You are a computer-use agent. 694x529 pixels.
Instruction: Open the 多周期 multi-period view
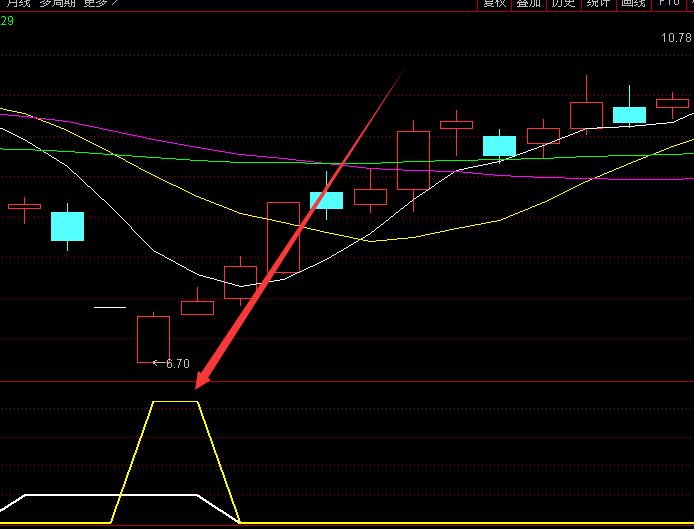pyautogui.click(x=58, y=4)
